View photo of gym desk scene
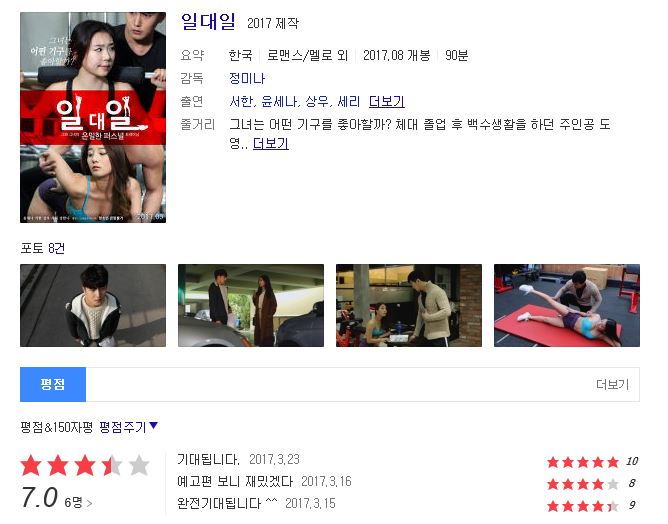668x524 pixels. [x=409, y=305]
